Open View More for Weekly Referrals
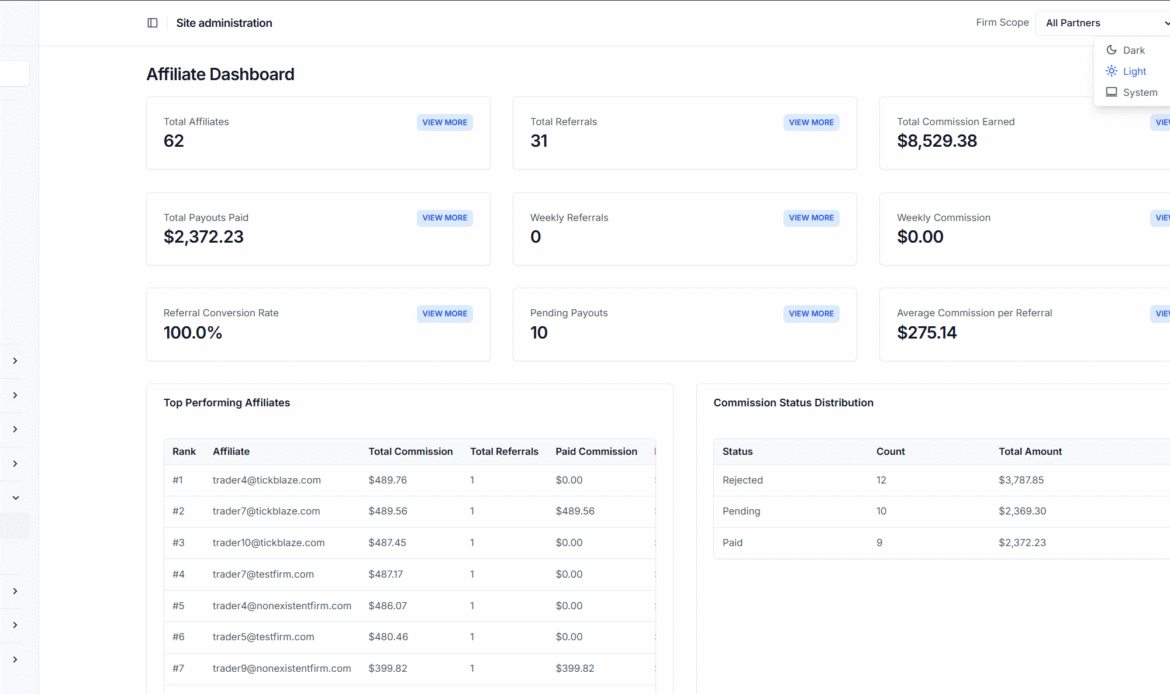This screenshot has width=1170, height=694. click(x=811, y=218)
